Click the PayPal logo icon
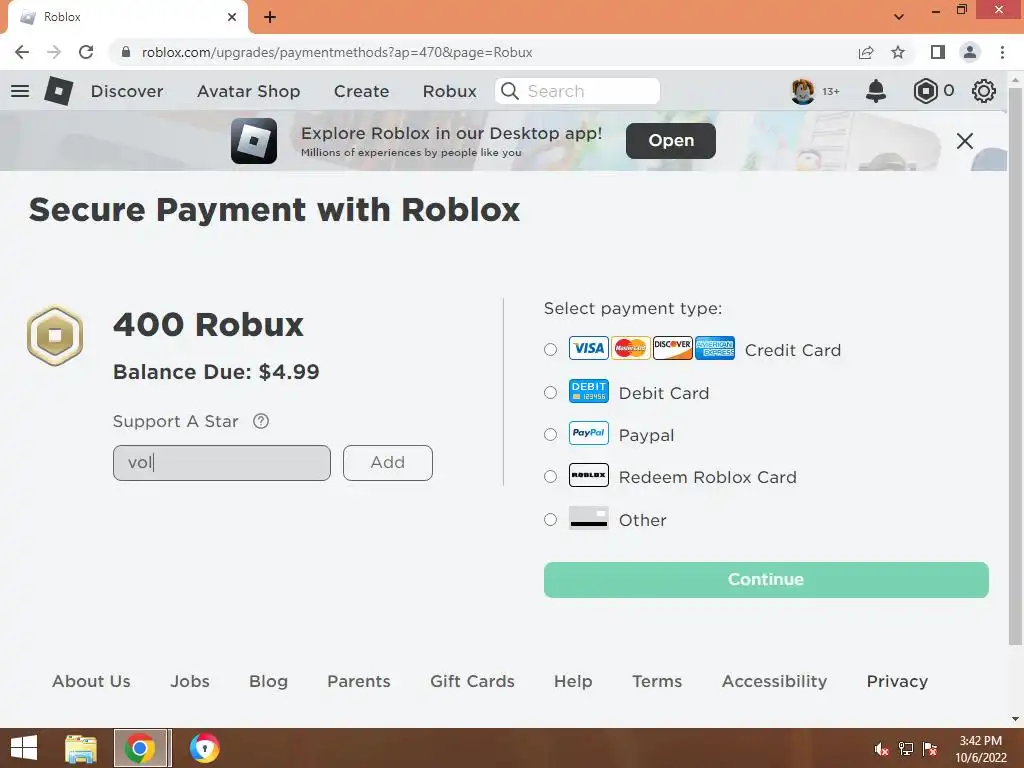The height and width of the screenshot is (768, 1024). tap(588, 433)
